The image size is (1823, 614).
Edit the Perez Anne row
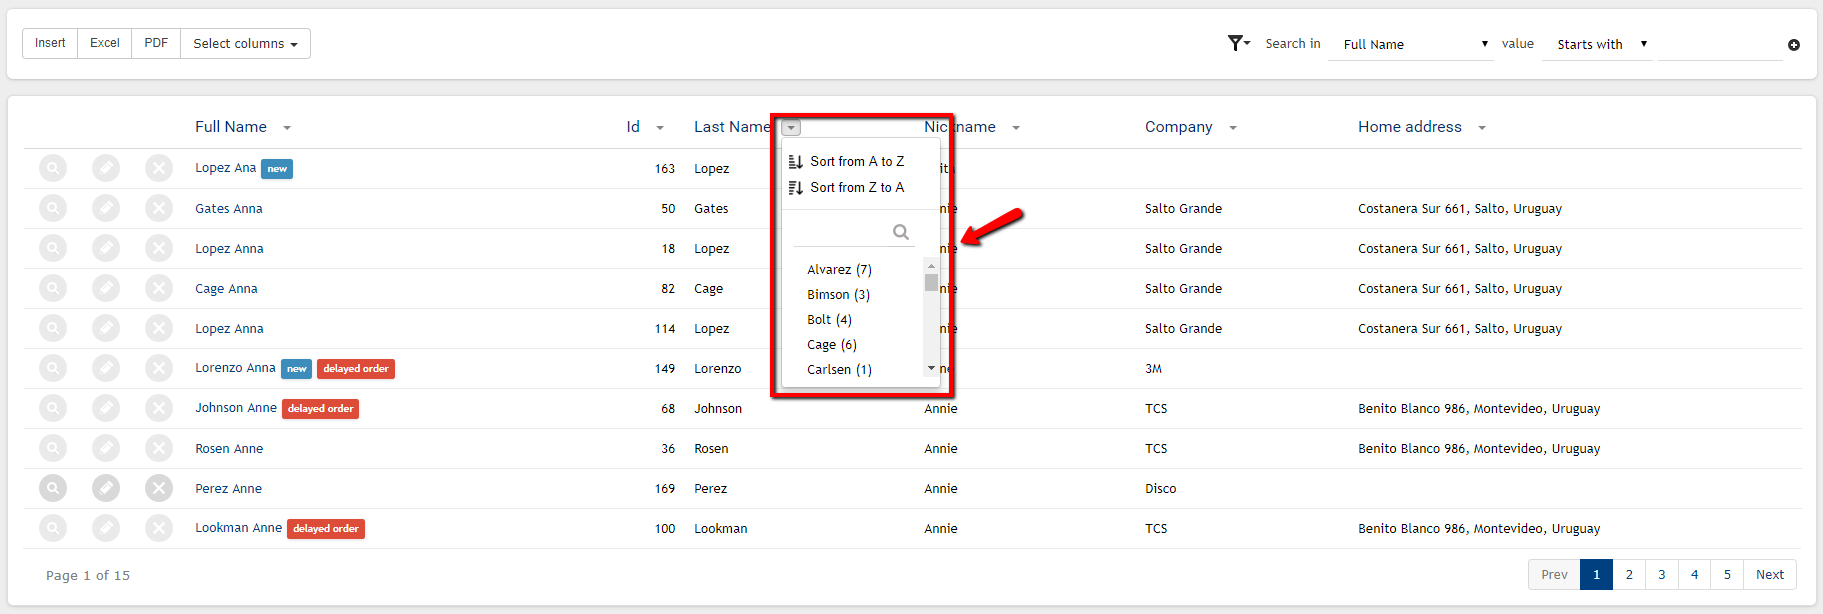pos(106,488)
